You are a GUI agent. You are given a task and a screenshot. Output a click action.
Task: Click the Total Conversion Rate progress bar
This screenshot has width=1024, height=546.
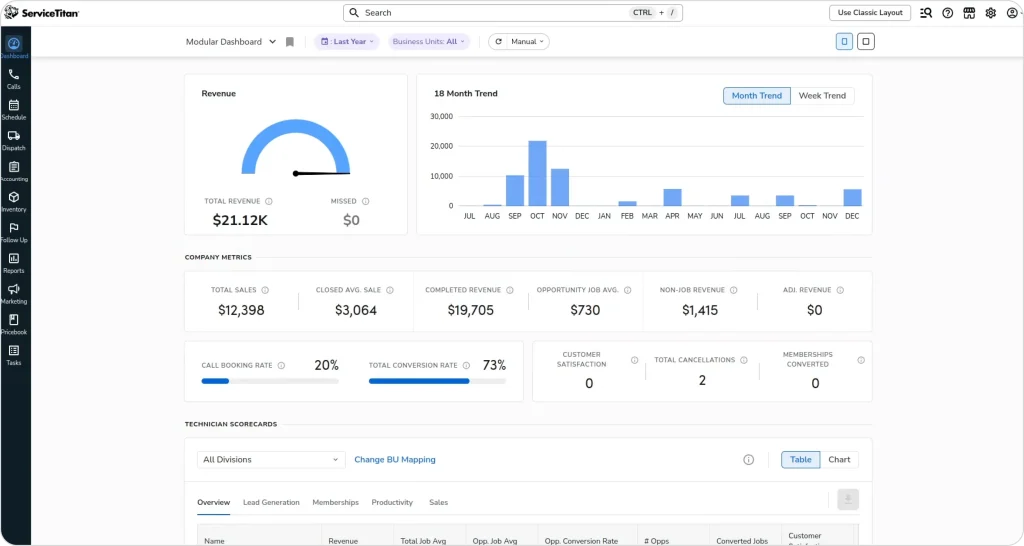[x=437, y=381]
